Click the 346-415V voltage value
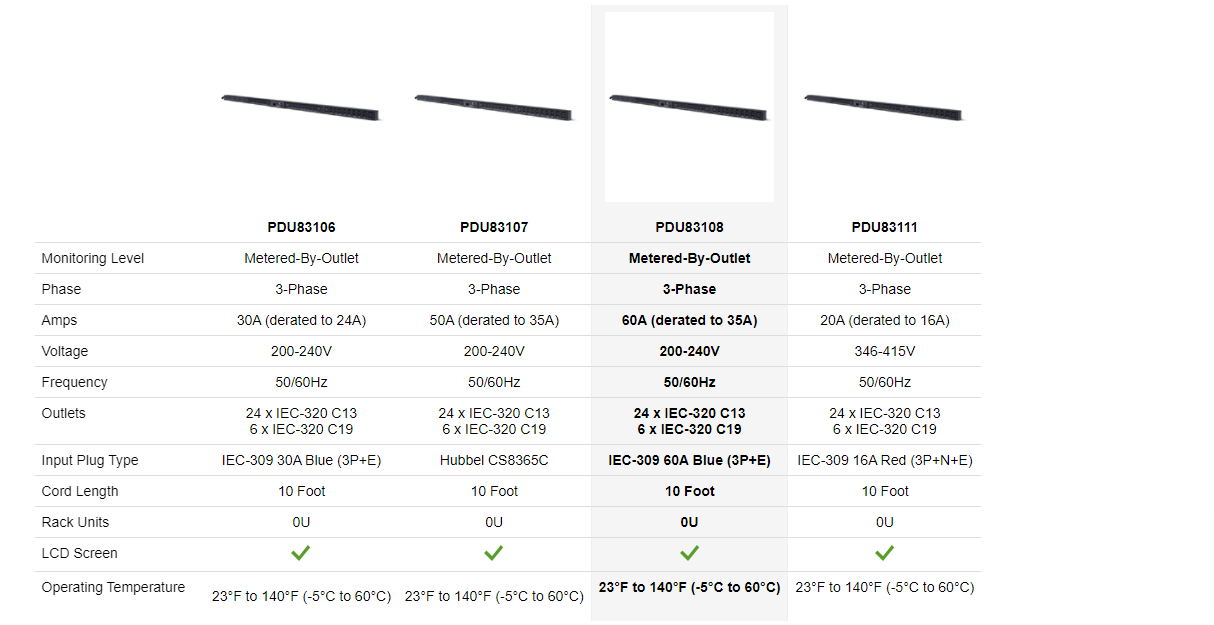 click(x=884, y=351)
